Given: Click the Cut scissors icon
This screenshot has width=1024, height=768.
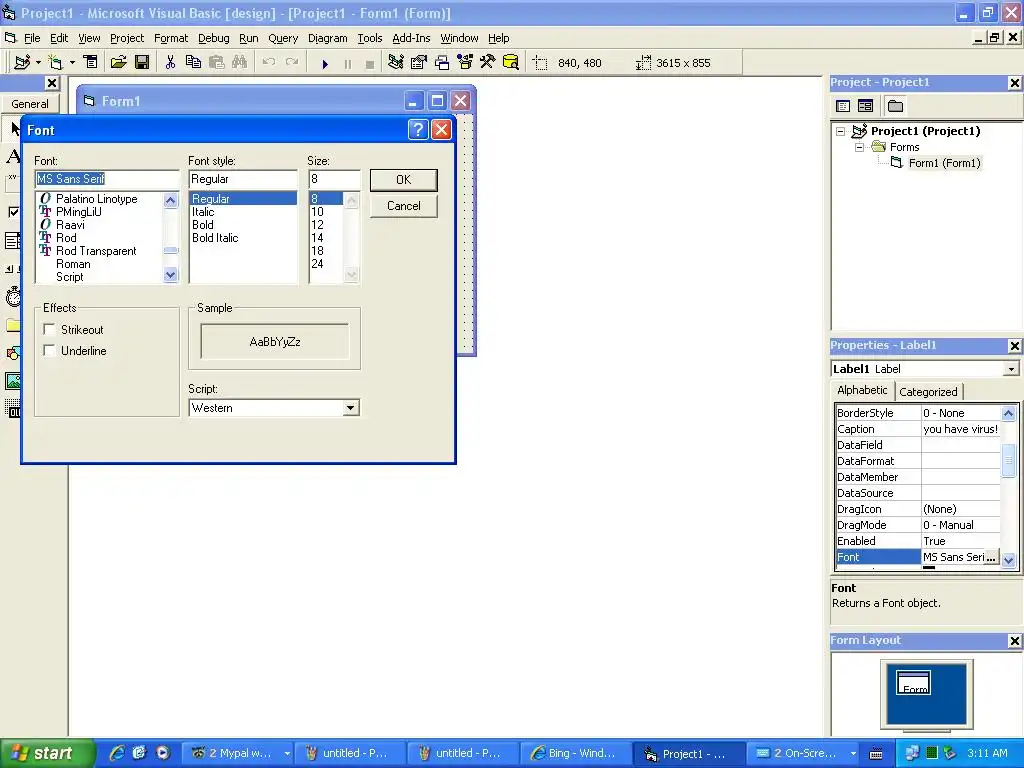Looking at the screenshot, I should 170,63.
